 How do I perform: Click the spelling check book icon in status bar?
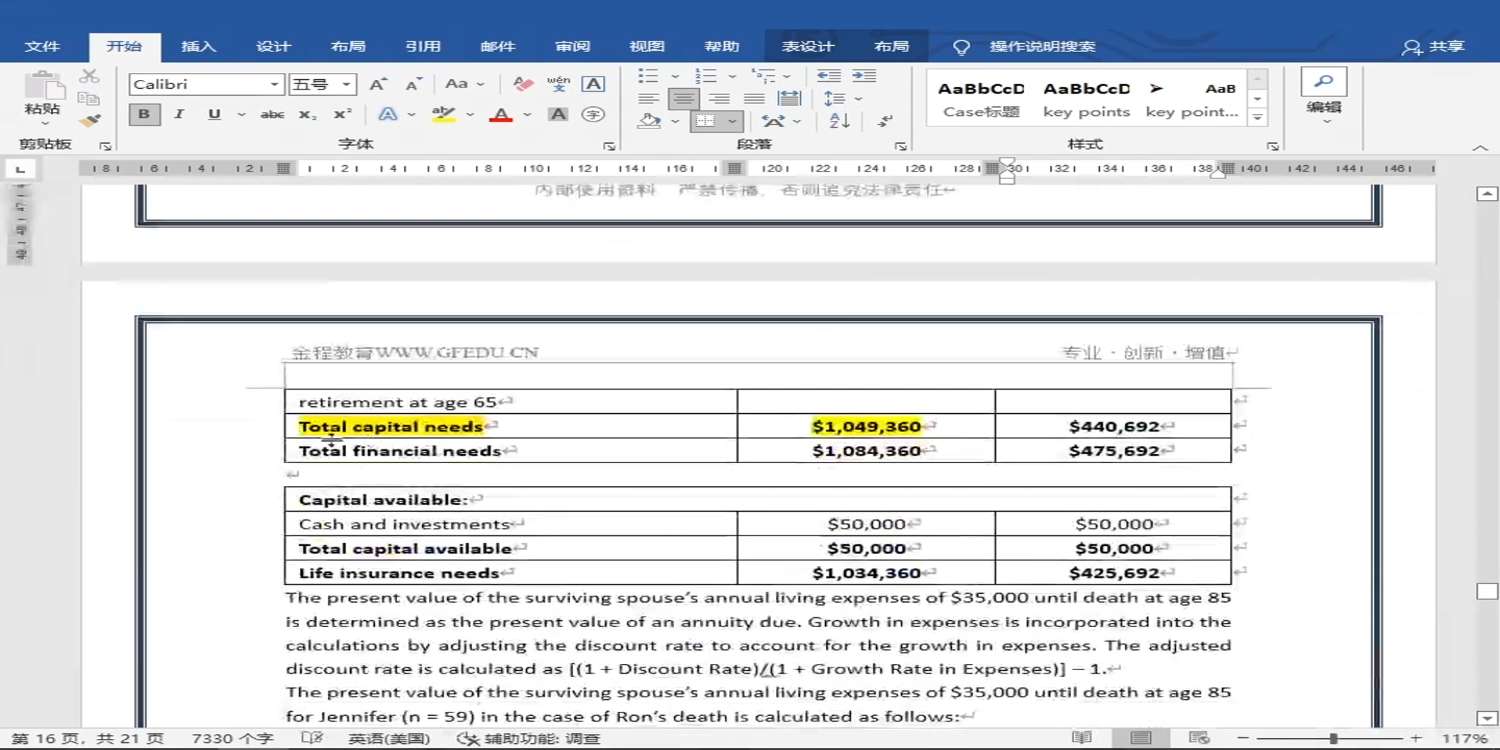click(x=312, y=739)
